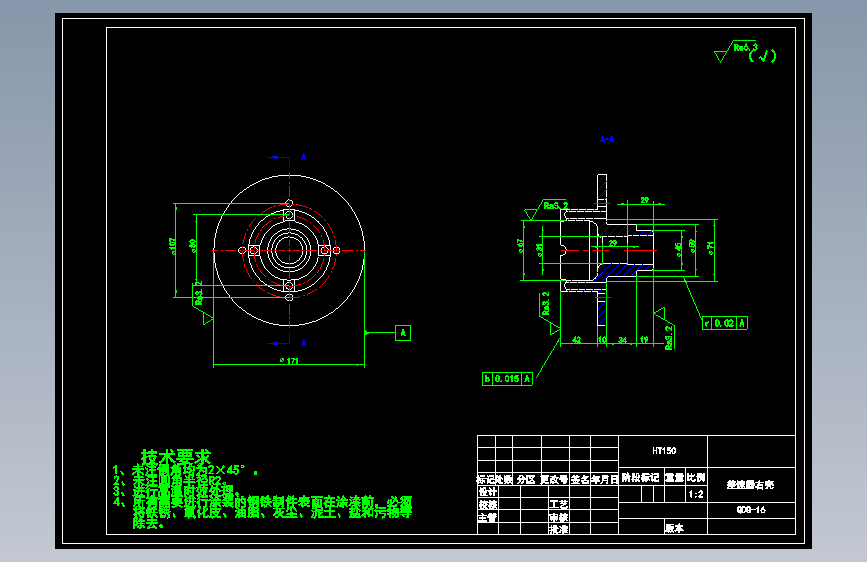Select the 比例 header in the title block

click(696, 477)
